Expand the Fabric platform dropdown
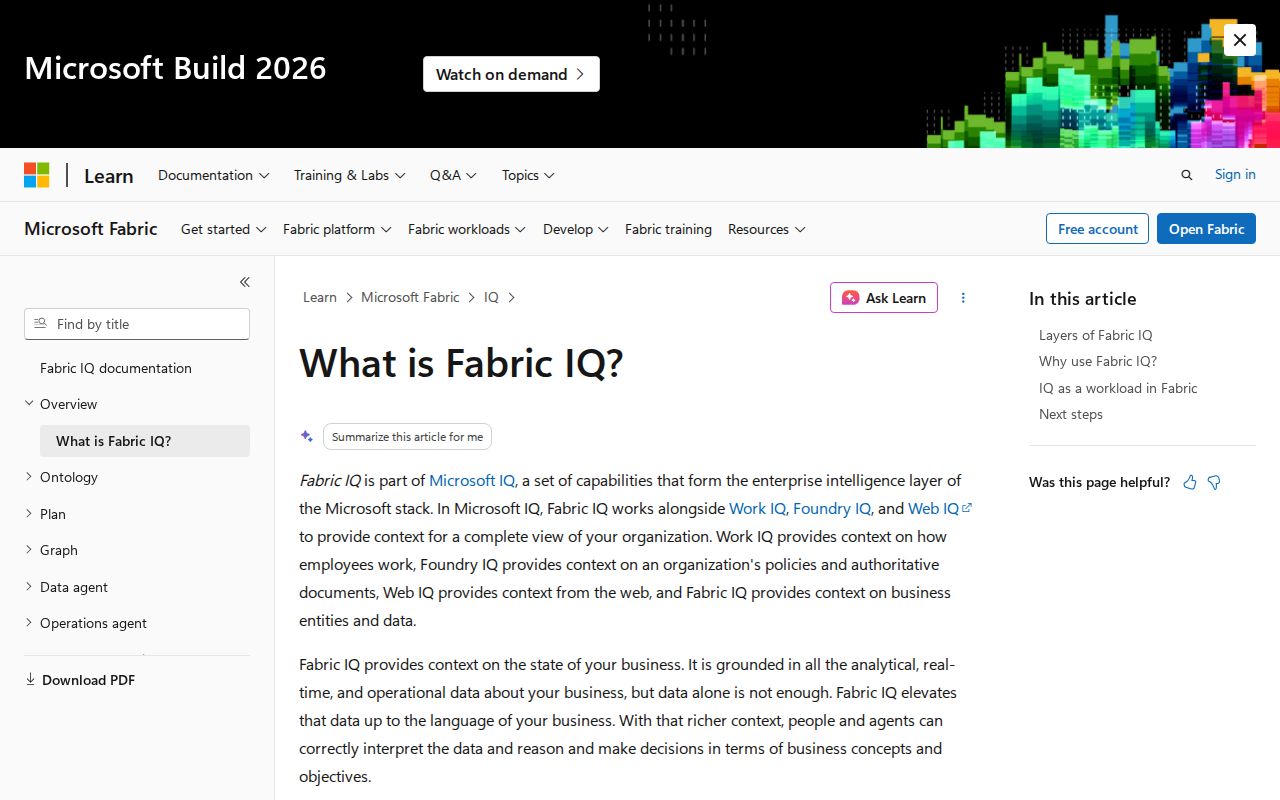 click(x=337, y=229)
